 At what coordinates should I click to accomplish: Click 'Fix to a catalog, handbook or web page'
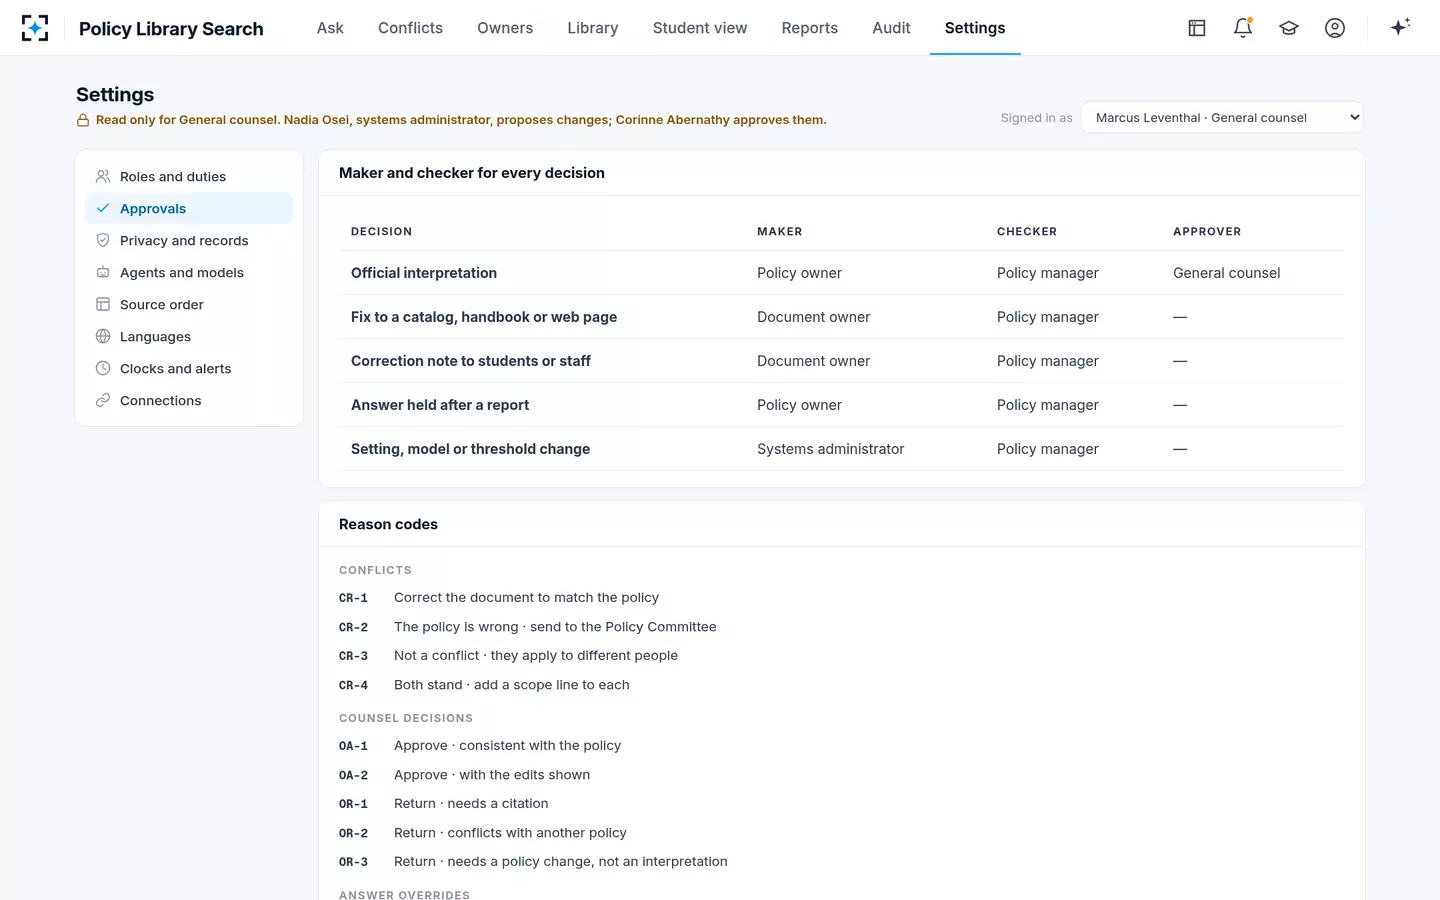pos(484,317)
